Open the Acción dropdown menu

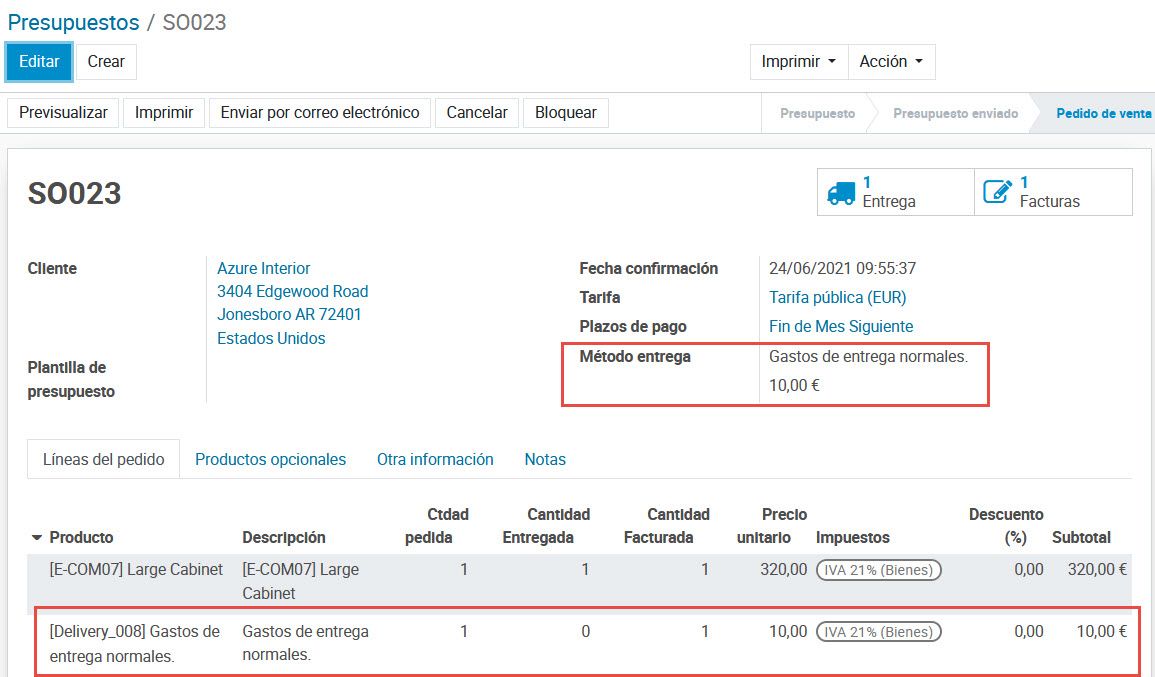coord(890,61)
